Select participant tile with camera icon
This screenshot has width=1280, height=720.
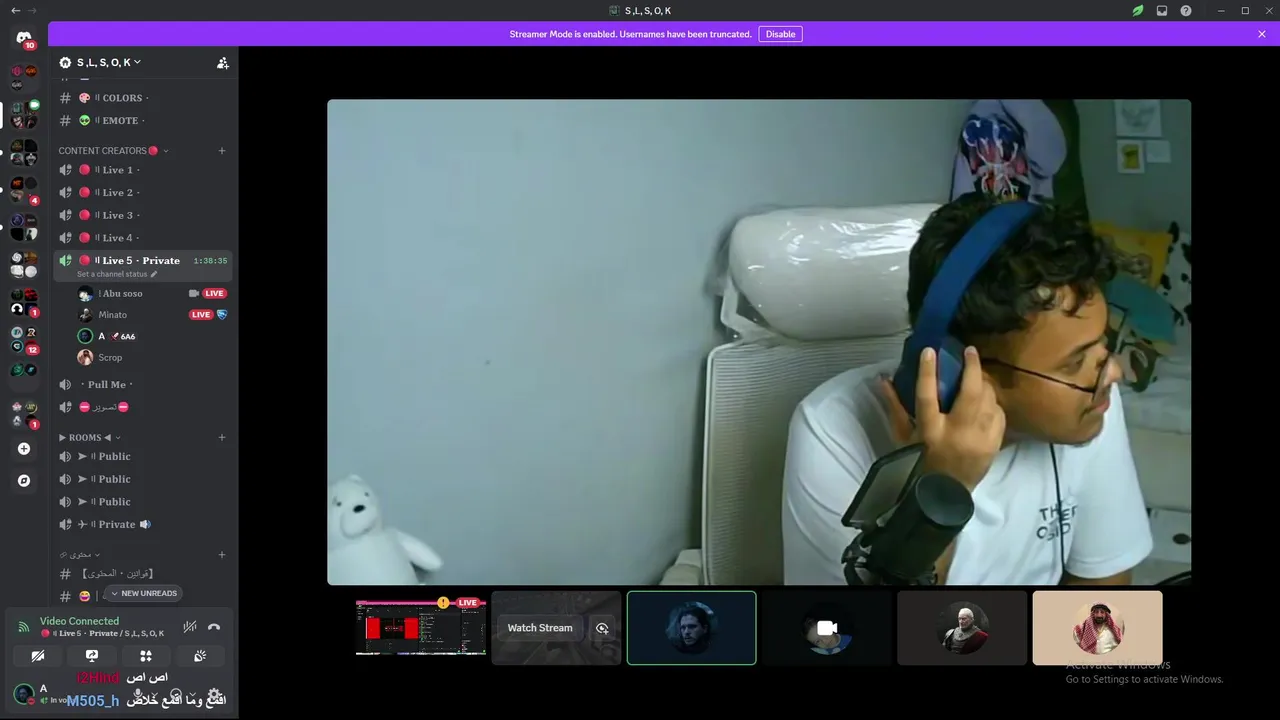(827, 628)
